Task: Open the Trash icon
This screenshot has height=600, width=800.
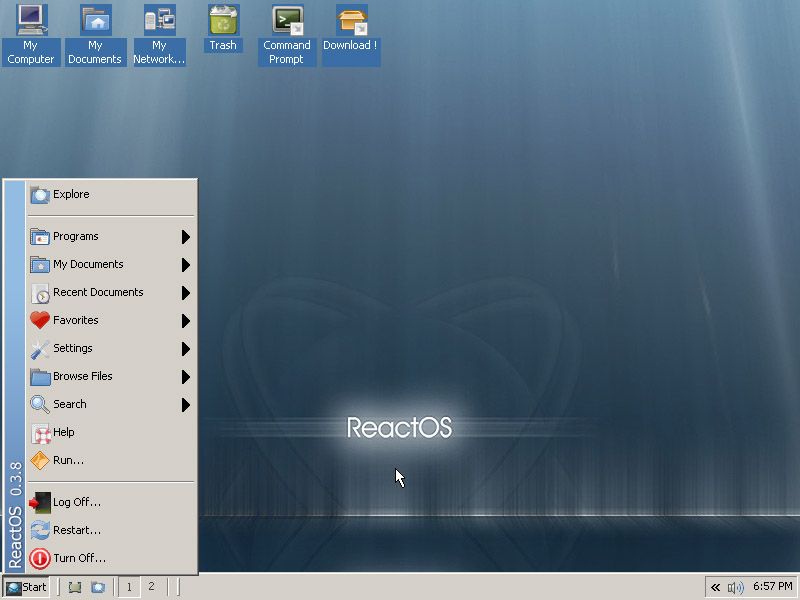Action: click(x=222, y=25)
